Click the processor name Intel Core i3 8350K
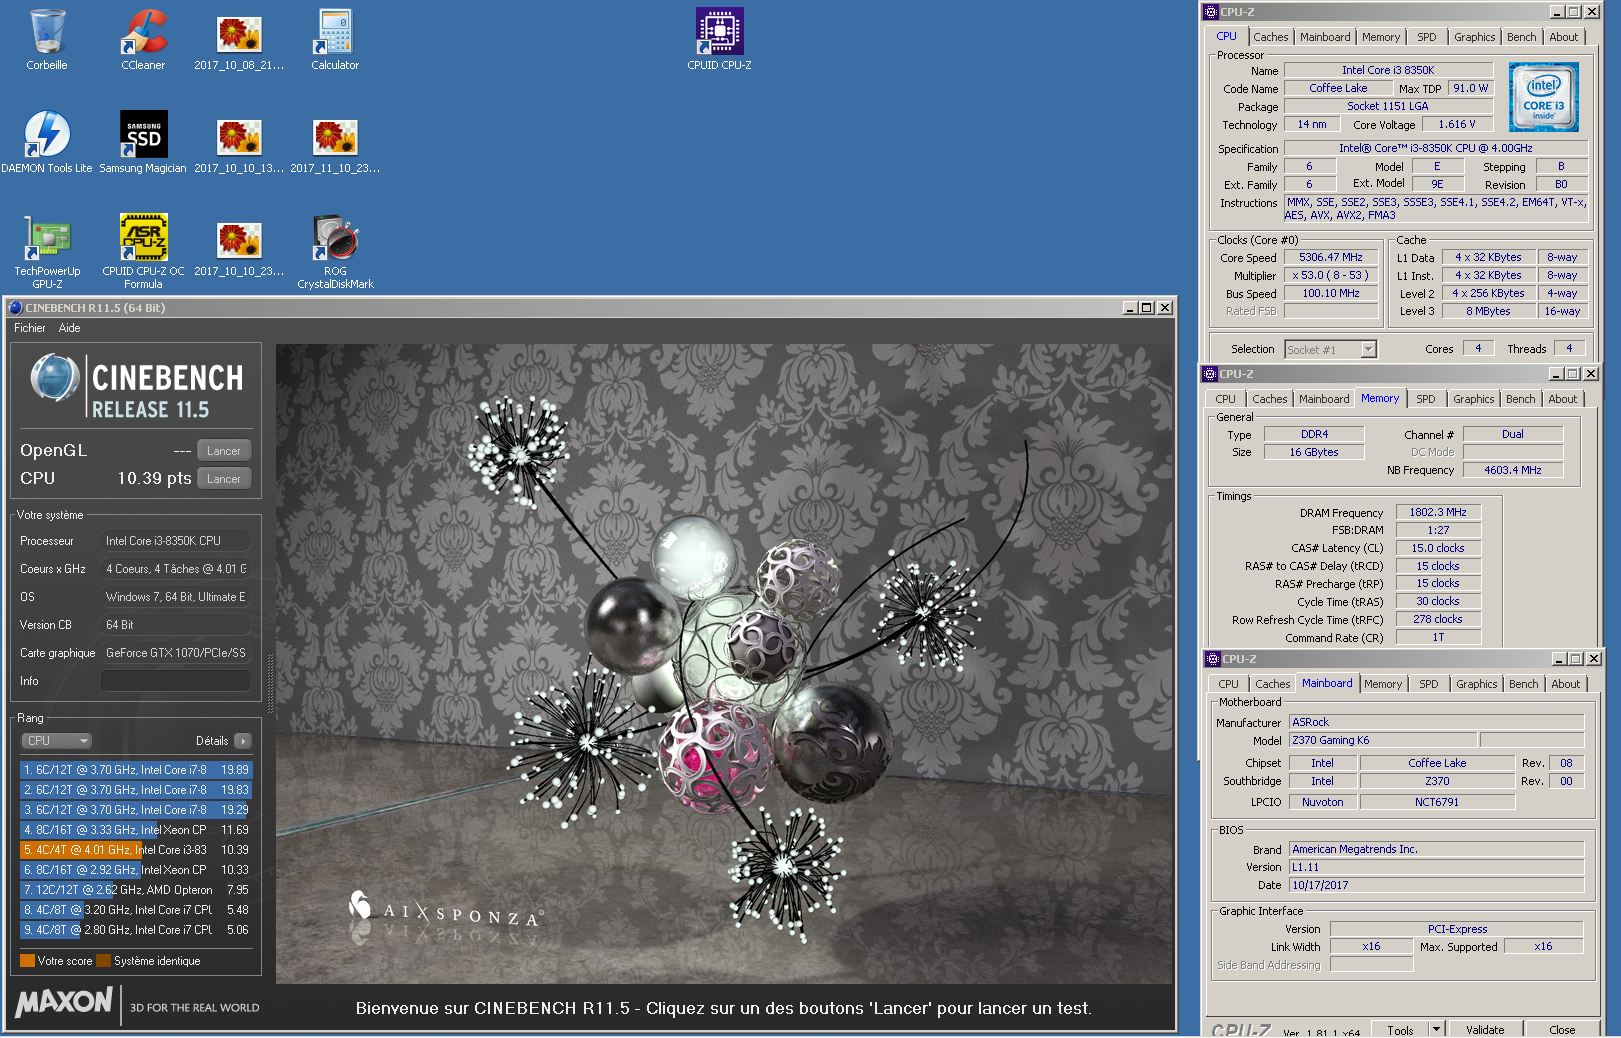Screen dimensions: 1621x1038 (x=1388, y=70)
